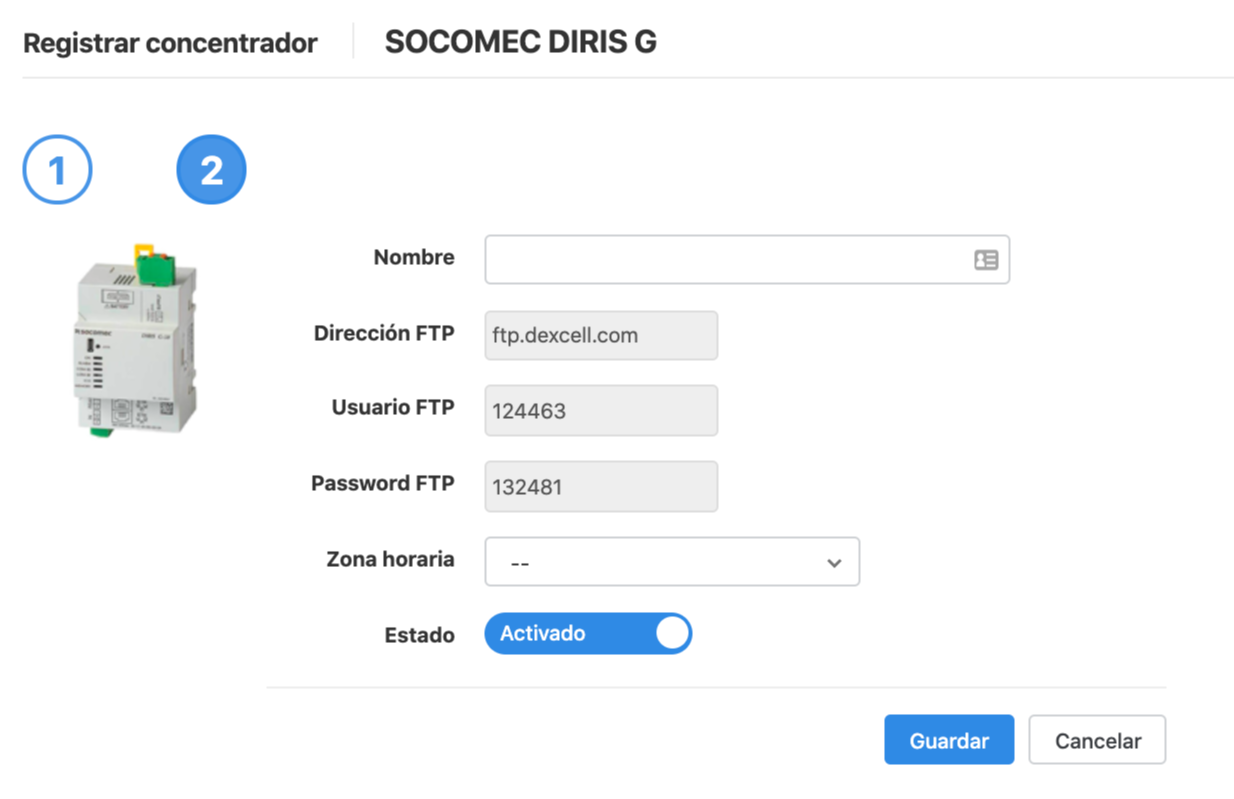Viewport: 1234px width, 799px height.
Task: Click the chevron arrow of Zona horaria
Action: [834, 563]
